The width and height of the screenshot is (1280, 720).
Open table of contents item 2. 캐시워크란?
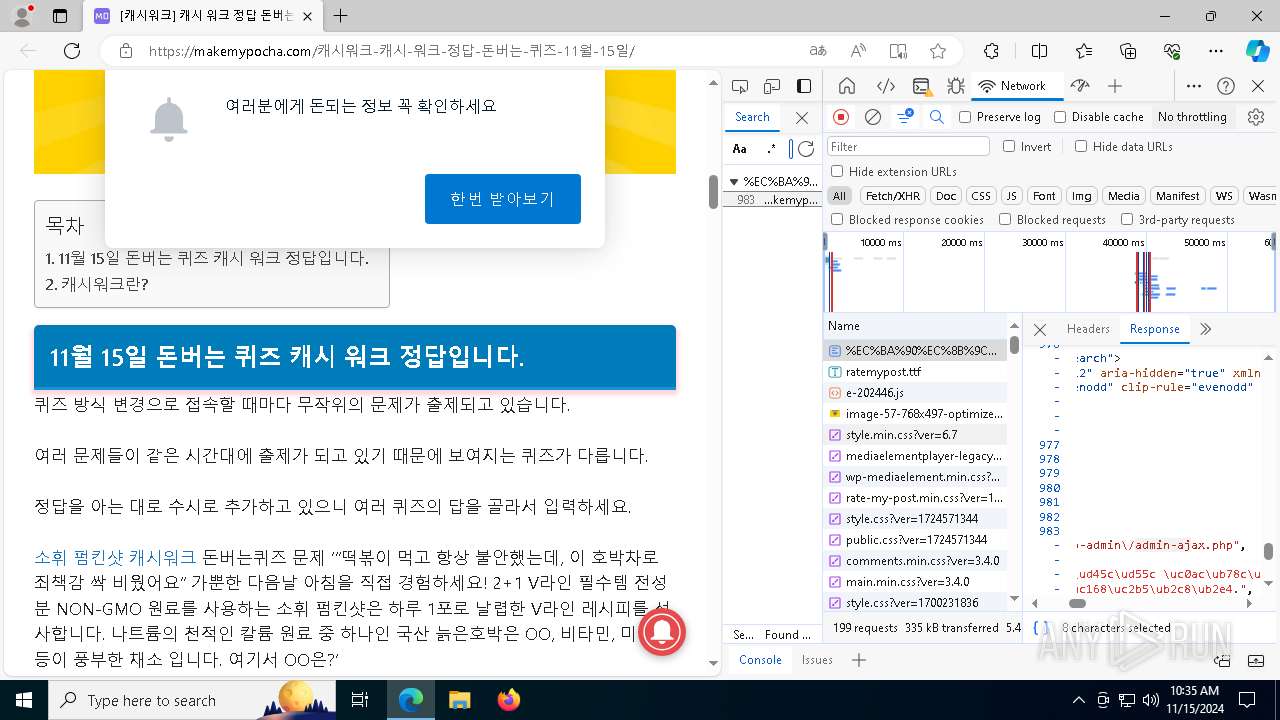click(96, 284)
